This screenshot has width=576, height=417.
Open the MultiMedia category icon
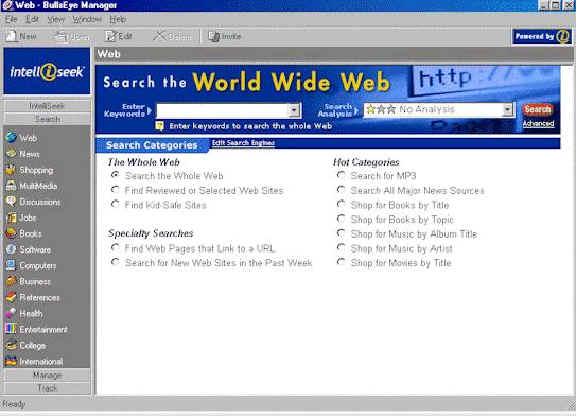(11, 186)
